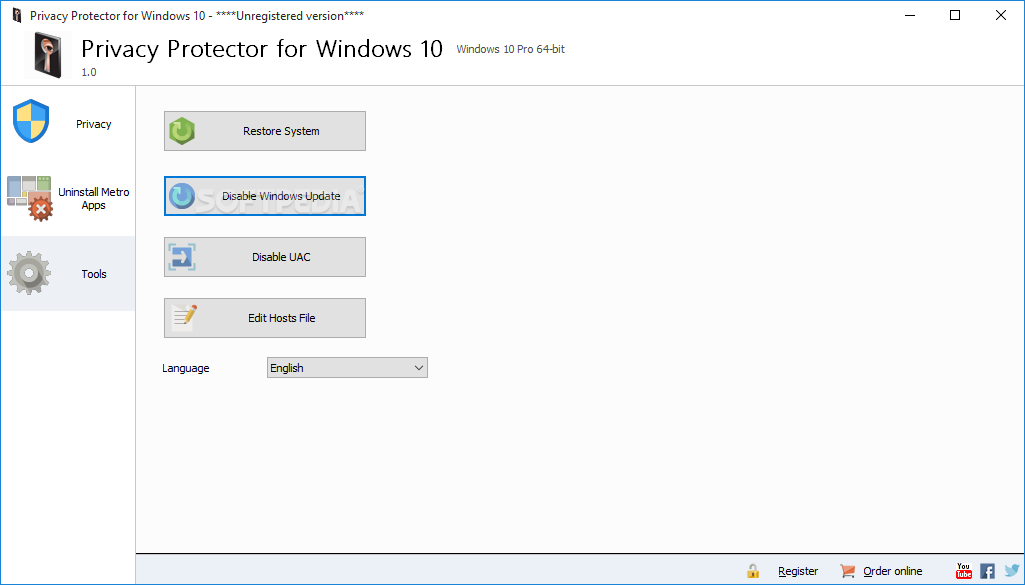The image size is (1025, 585).
Task: Click Disable Windows Update button
Action: 265,196
